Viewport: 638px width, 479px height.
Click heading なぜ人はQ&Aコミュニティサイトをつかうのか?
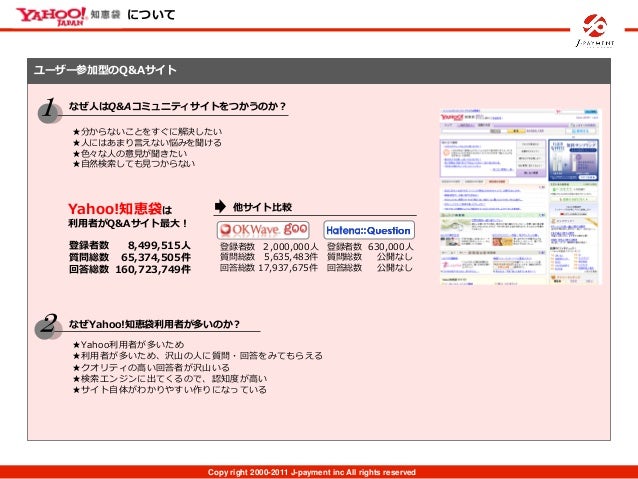(177, 106)
